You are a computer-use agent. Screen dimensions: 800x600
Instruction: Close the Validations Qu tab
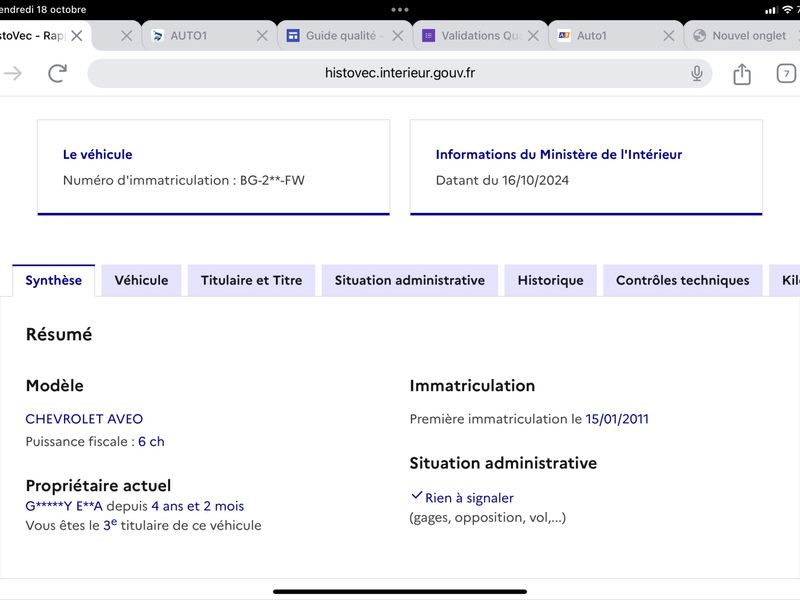[534, 36]
